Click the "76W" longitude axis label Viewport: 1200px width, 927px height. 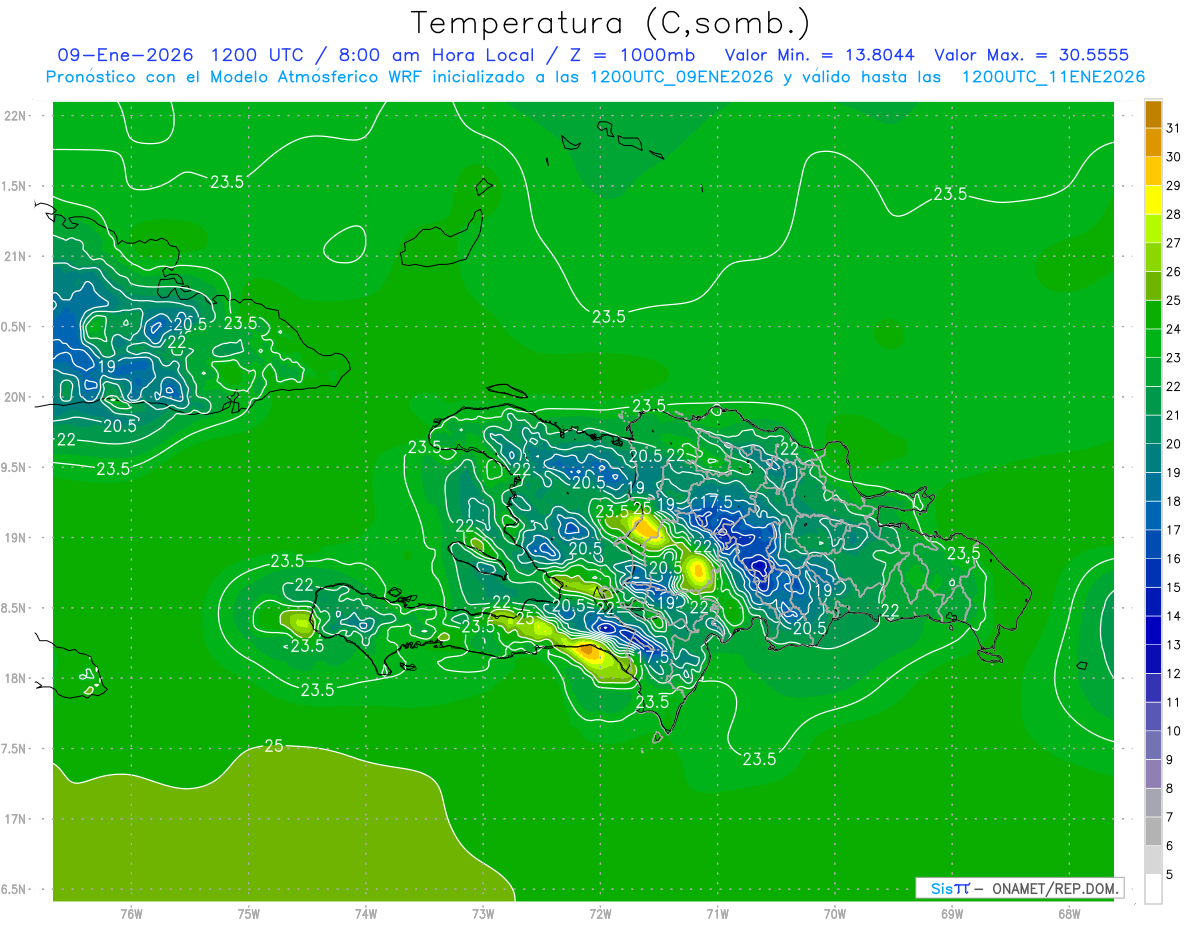[x=131, y=914]
